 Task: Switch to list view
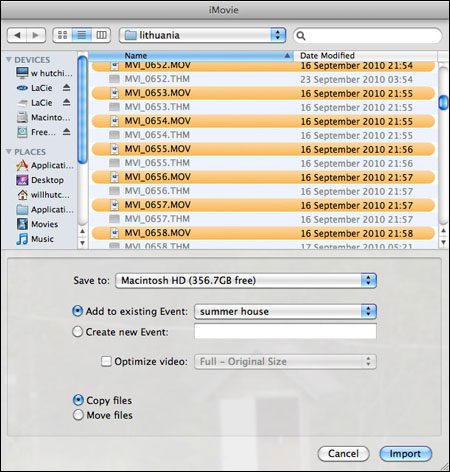[82, 35]
